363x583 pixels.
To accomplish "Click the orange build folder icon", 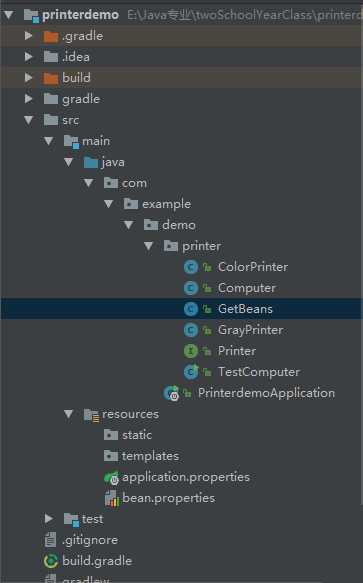I will (51, 78).
